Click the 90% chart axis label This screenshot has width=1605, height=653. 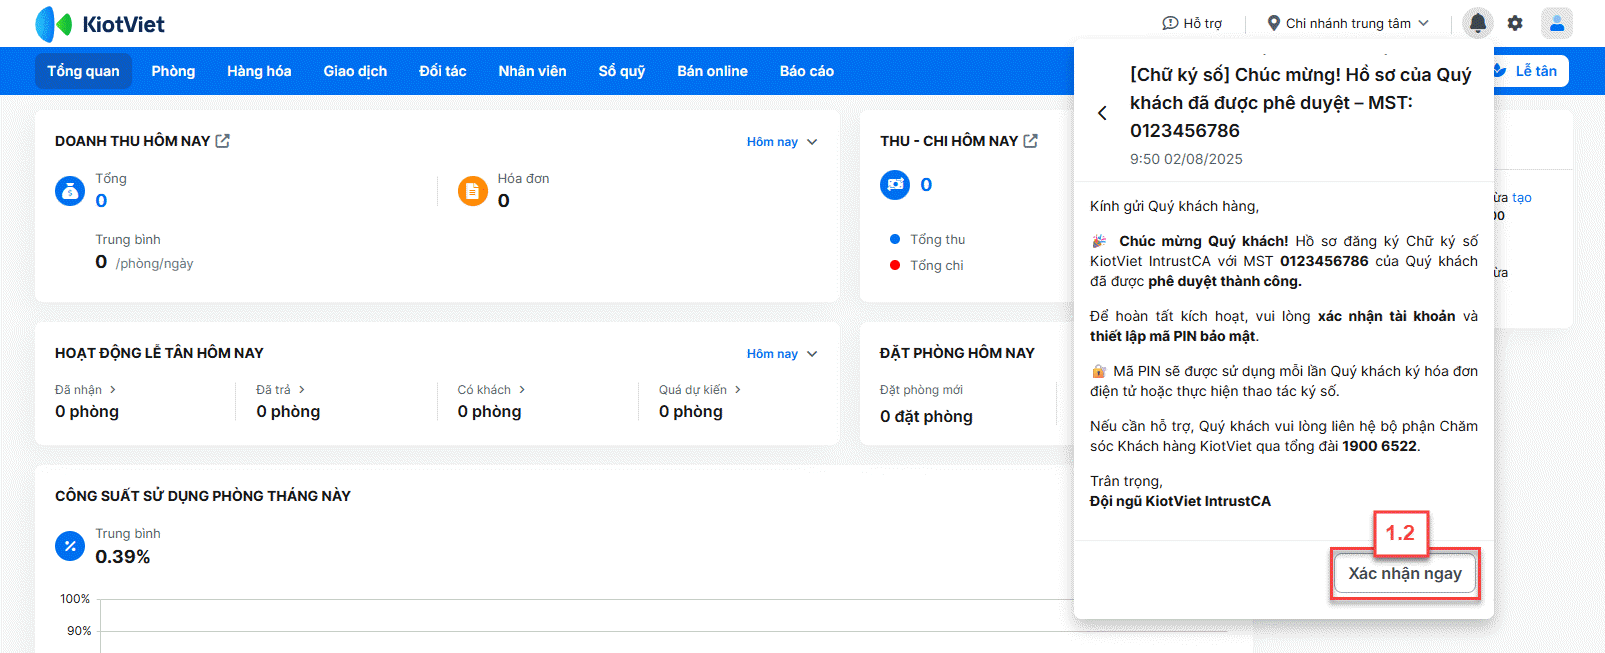(x=79, y=631)
